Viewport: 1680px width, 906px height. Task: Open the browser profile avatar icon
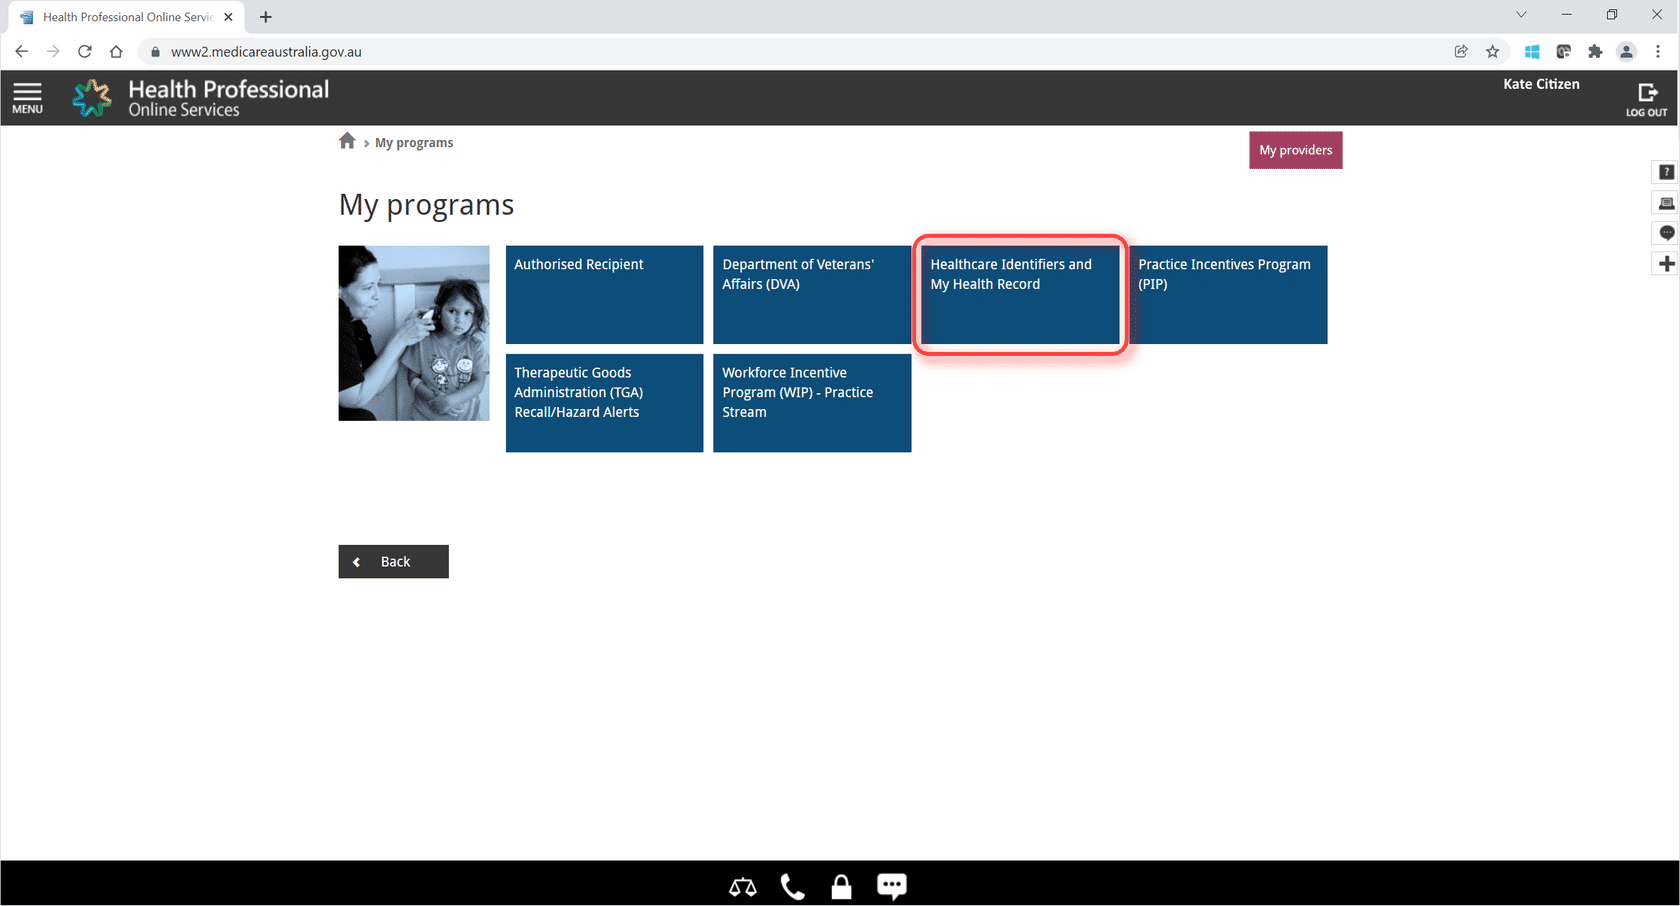coord(1626,51)
